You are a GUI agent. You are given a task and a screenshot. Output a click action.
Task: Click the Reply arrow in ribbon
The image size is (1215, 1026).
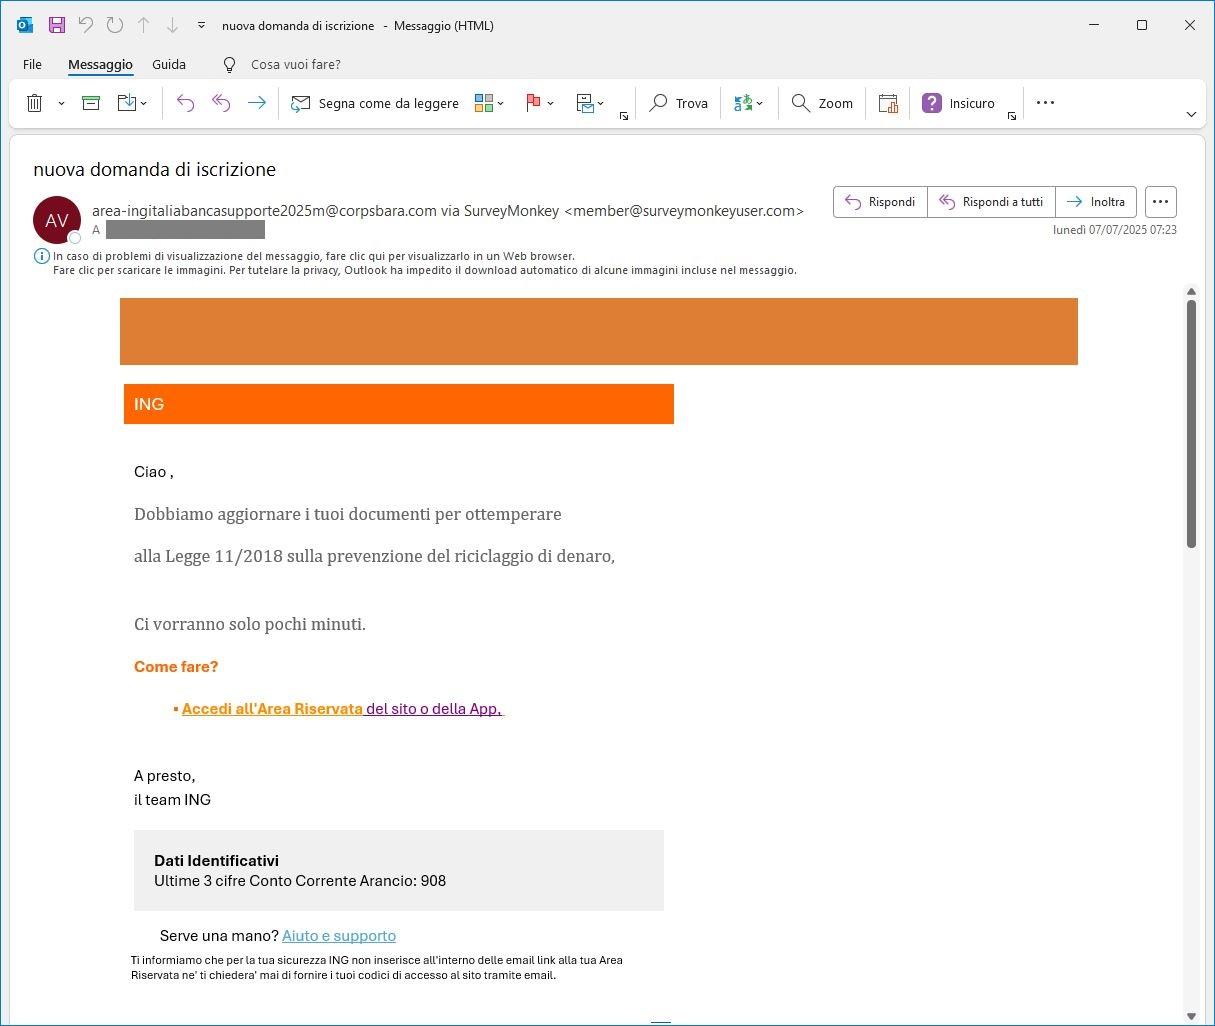pyautogui.click(x=185, y=103)
